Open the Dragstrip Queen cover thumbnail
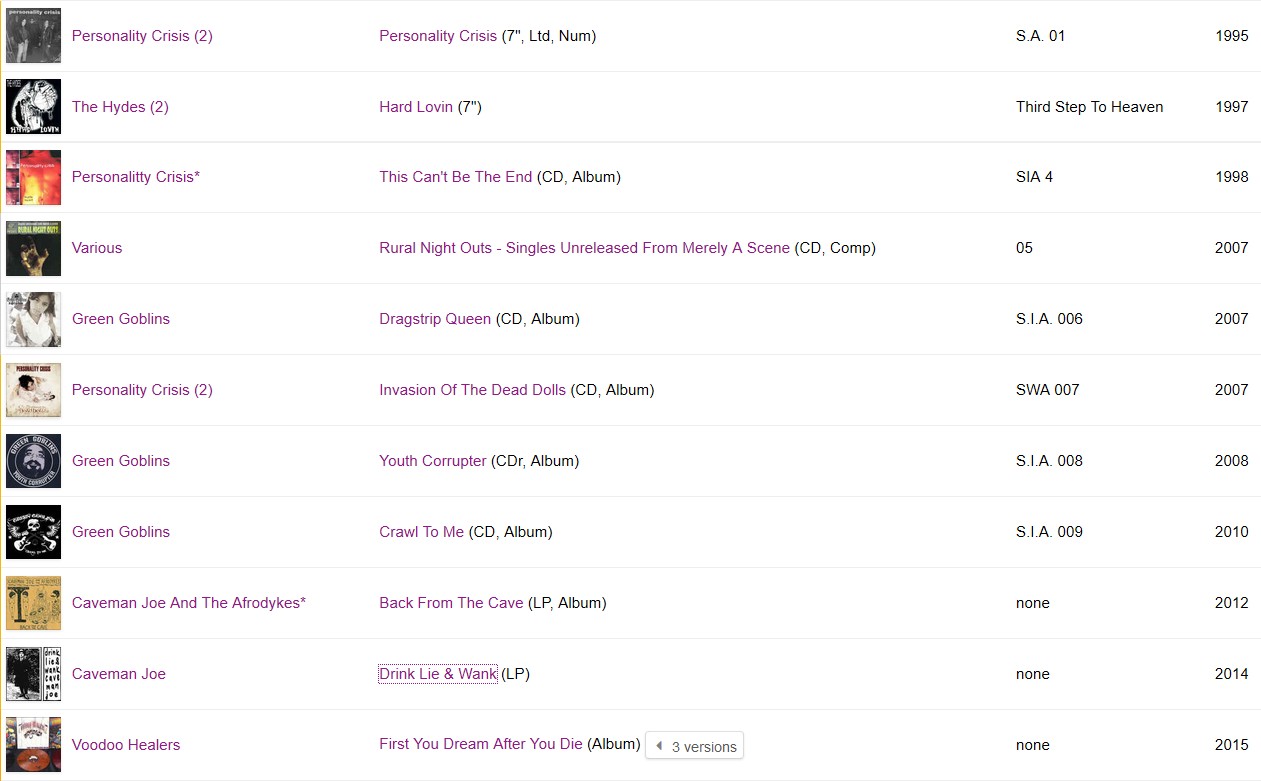The image size is (1261, 781). click(33, 318)
